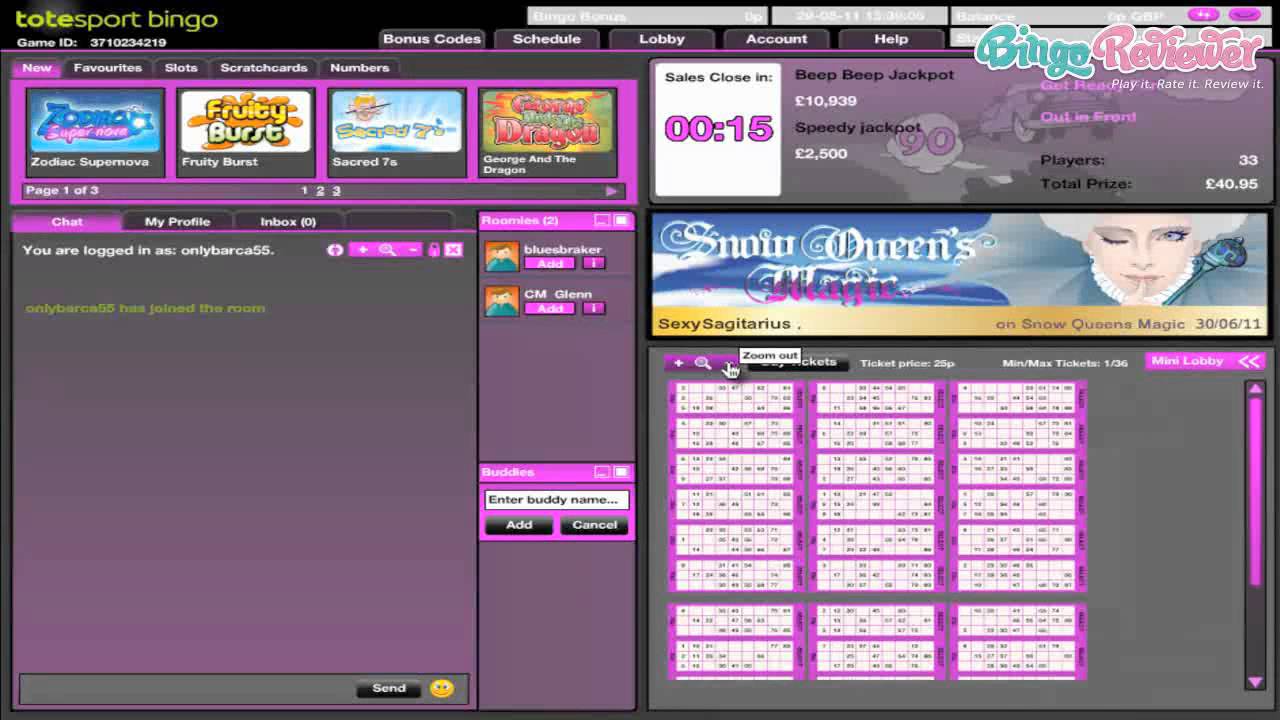Image resolution: width=1280 pixels, height=720 pixels.
Task: Minimize the Buddies panel
Action: 602,472
